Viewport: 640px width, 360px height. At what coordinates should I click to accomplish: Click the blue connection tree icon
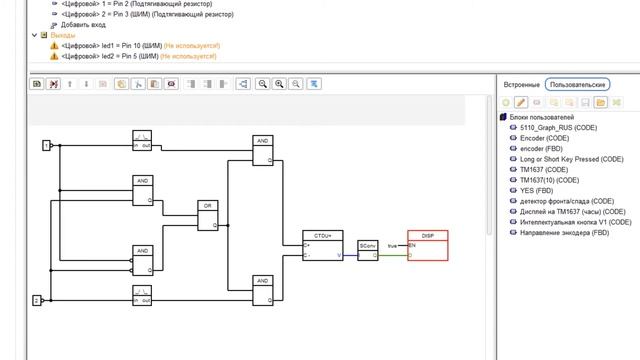[x=243, y=84]
